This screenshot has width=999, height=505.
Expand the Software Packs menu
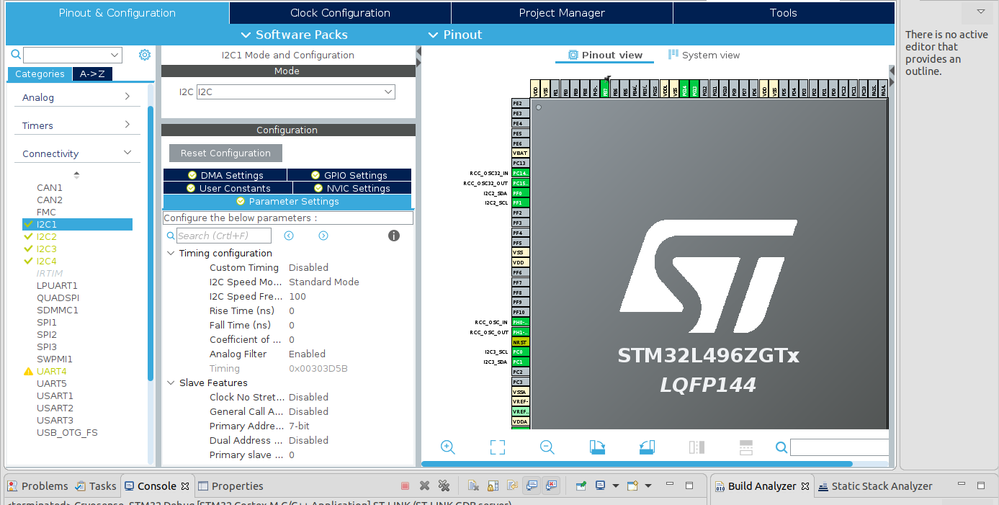294,34
